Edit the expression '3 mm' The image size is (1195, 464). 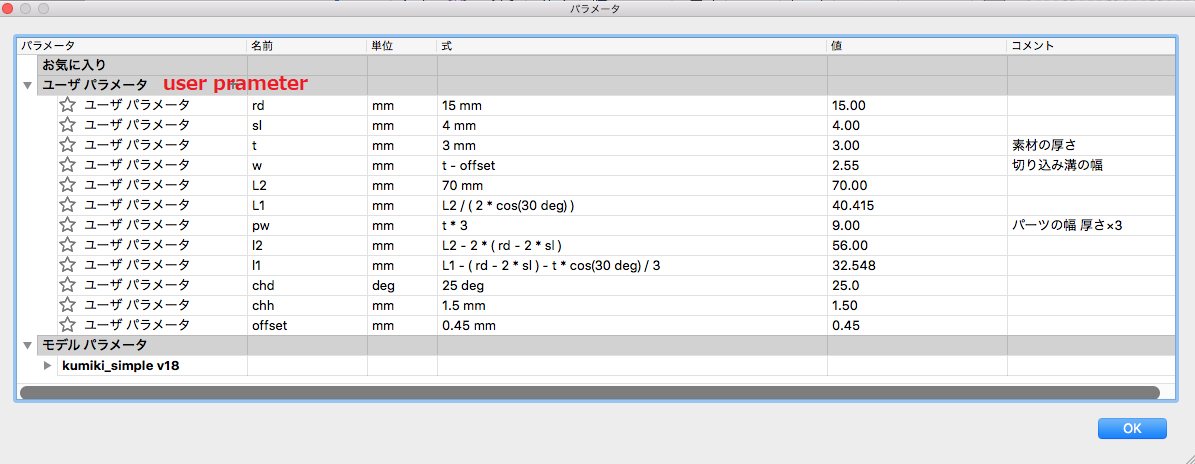tap(633, 145)
